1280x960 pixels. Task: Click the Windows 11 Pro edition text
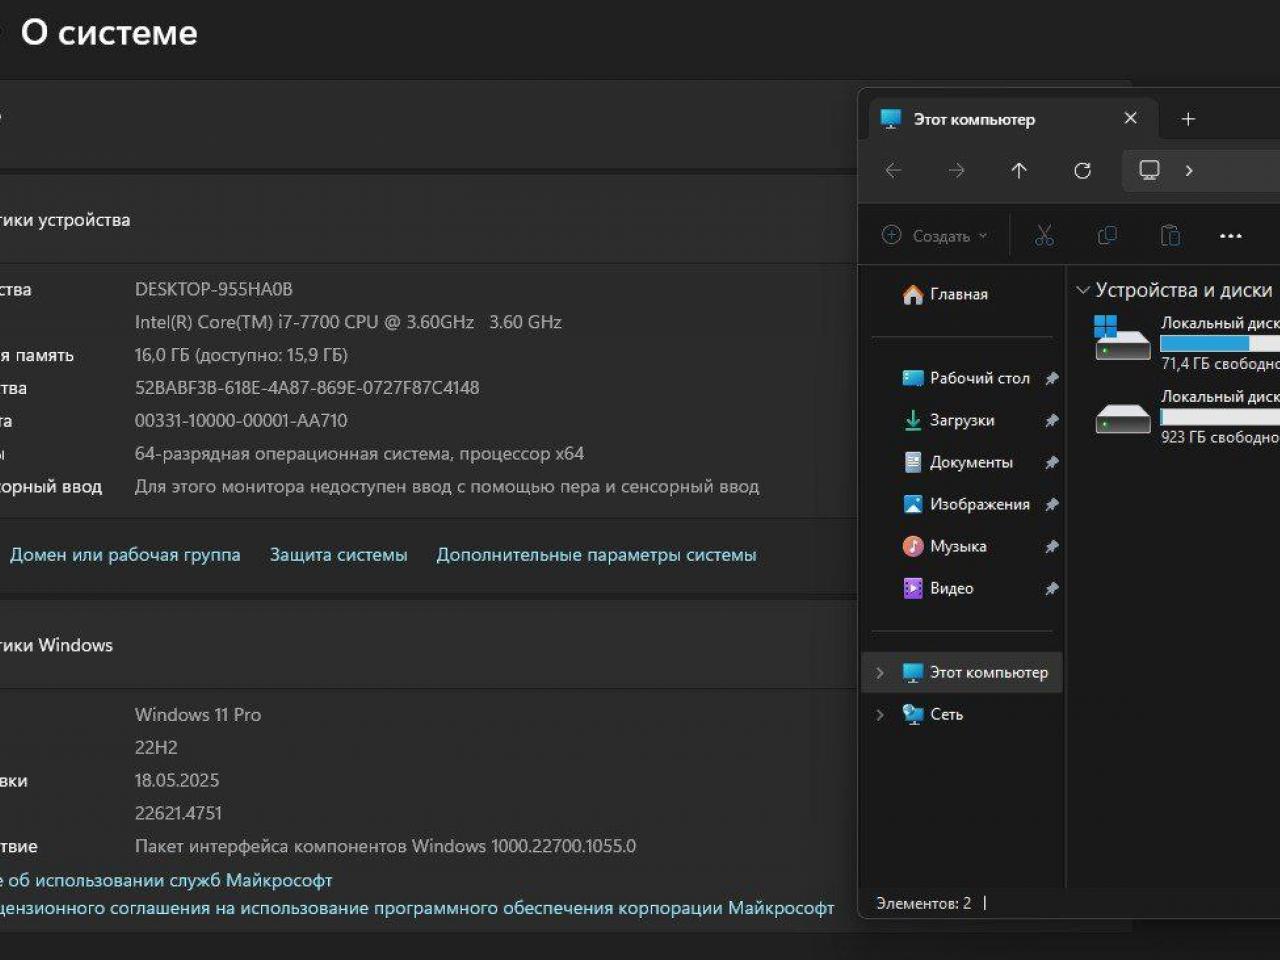[x=198, y=715]
